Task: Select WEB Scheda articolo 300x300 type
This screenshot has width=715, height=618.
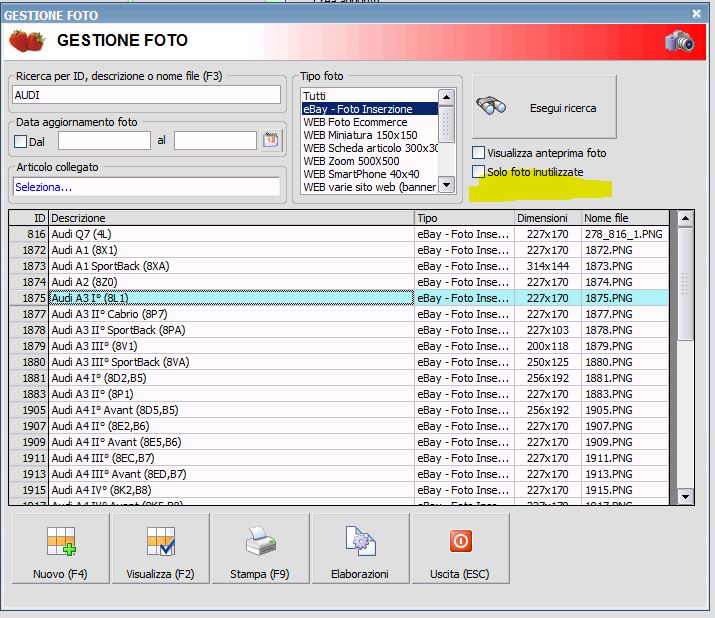Action: point(369,148)
